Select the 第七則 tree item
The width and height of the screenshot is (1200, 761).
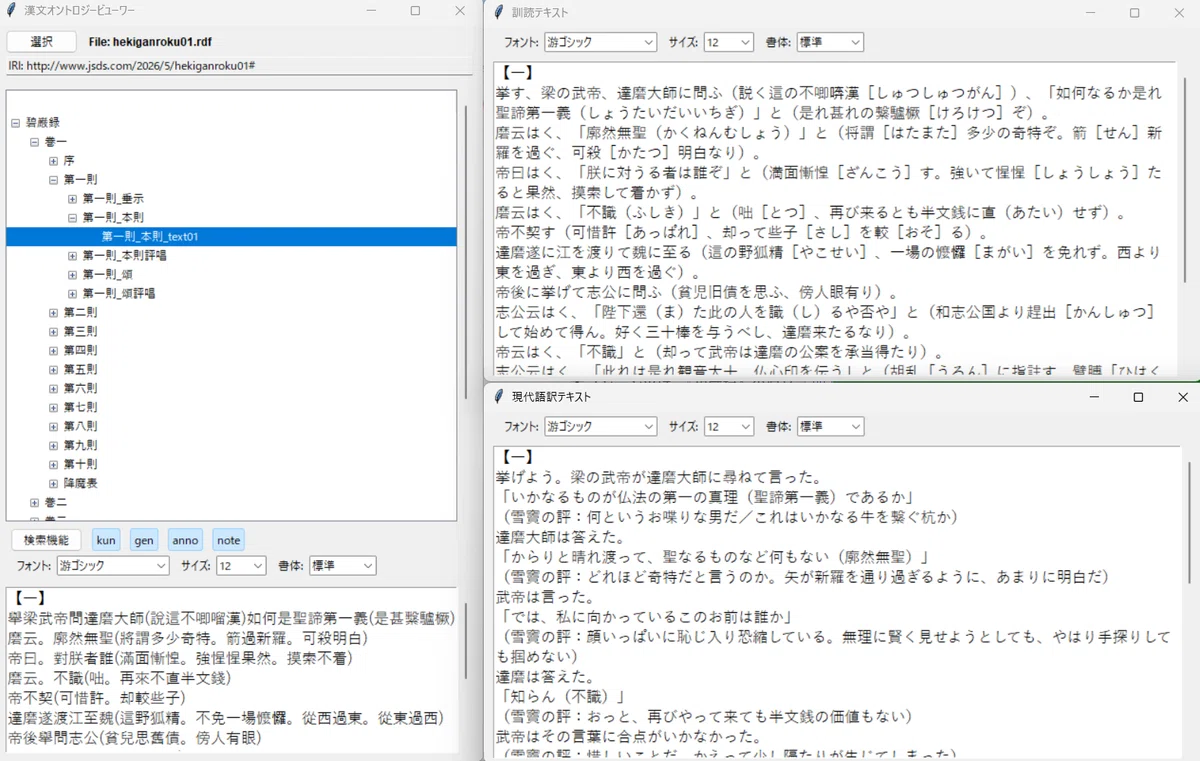tap(80, 407)
